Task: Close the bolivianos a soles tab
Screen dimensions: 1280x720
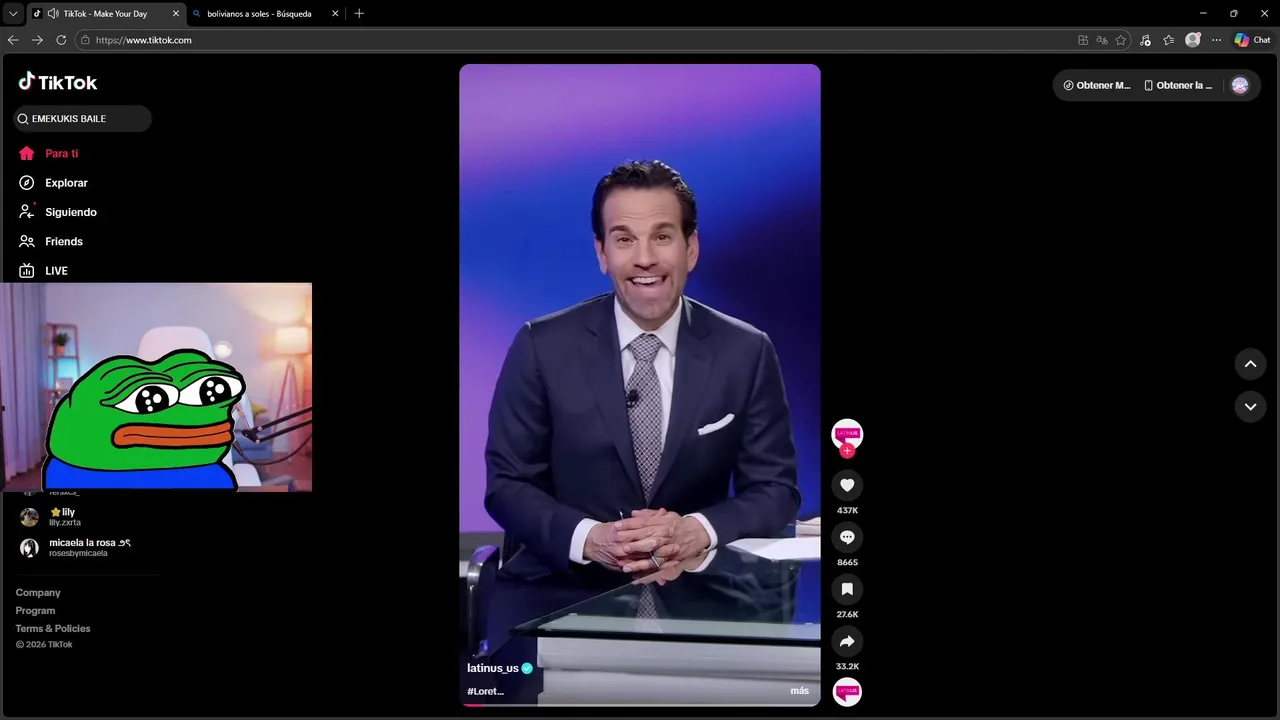Action: (335, 14)
